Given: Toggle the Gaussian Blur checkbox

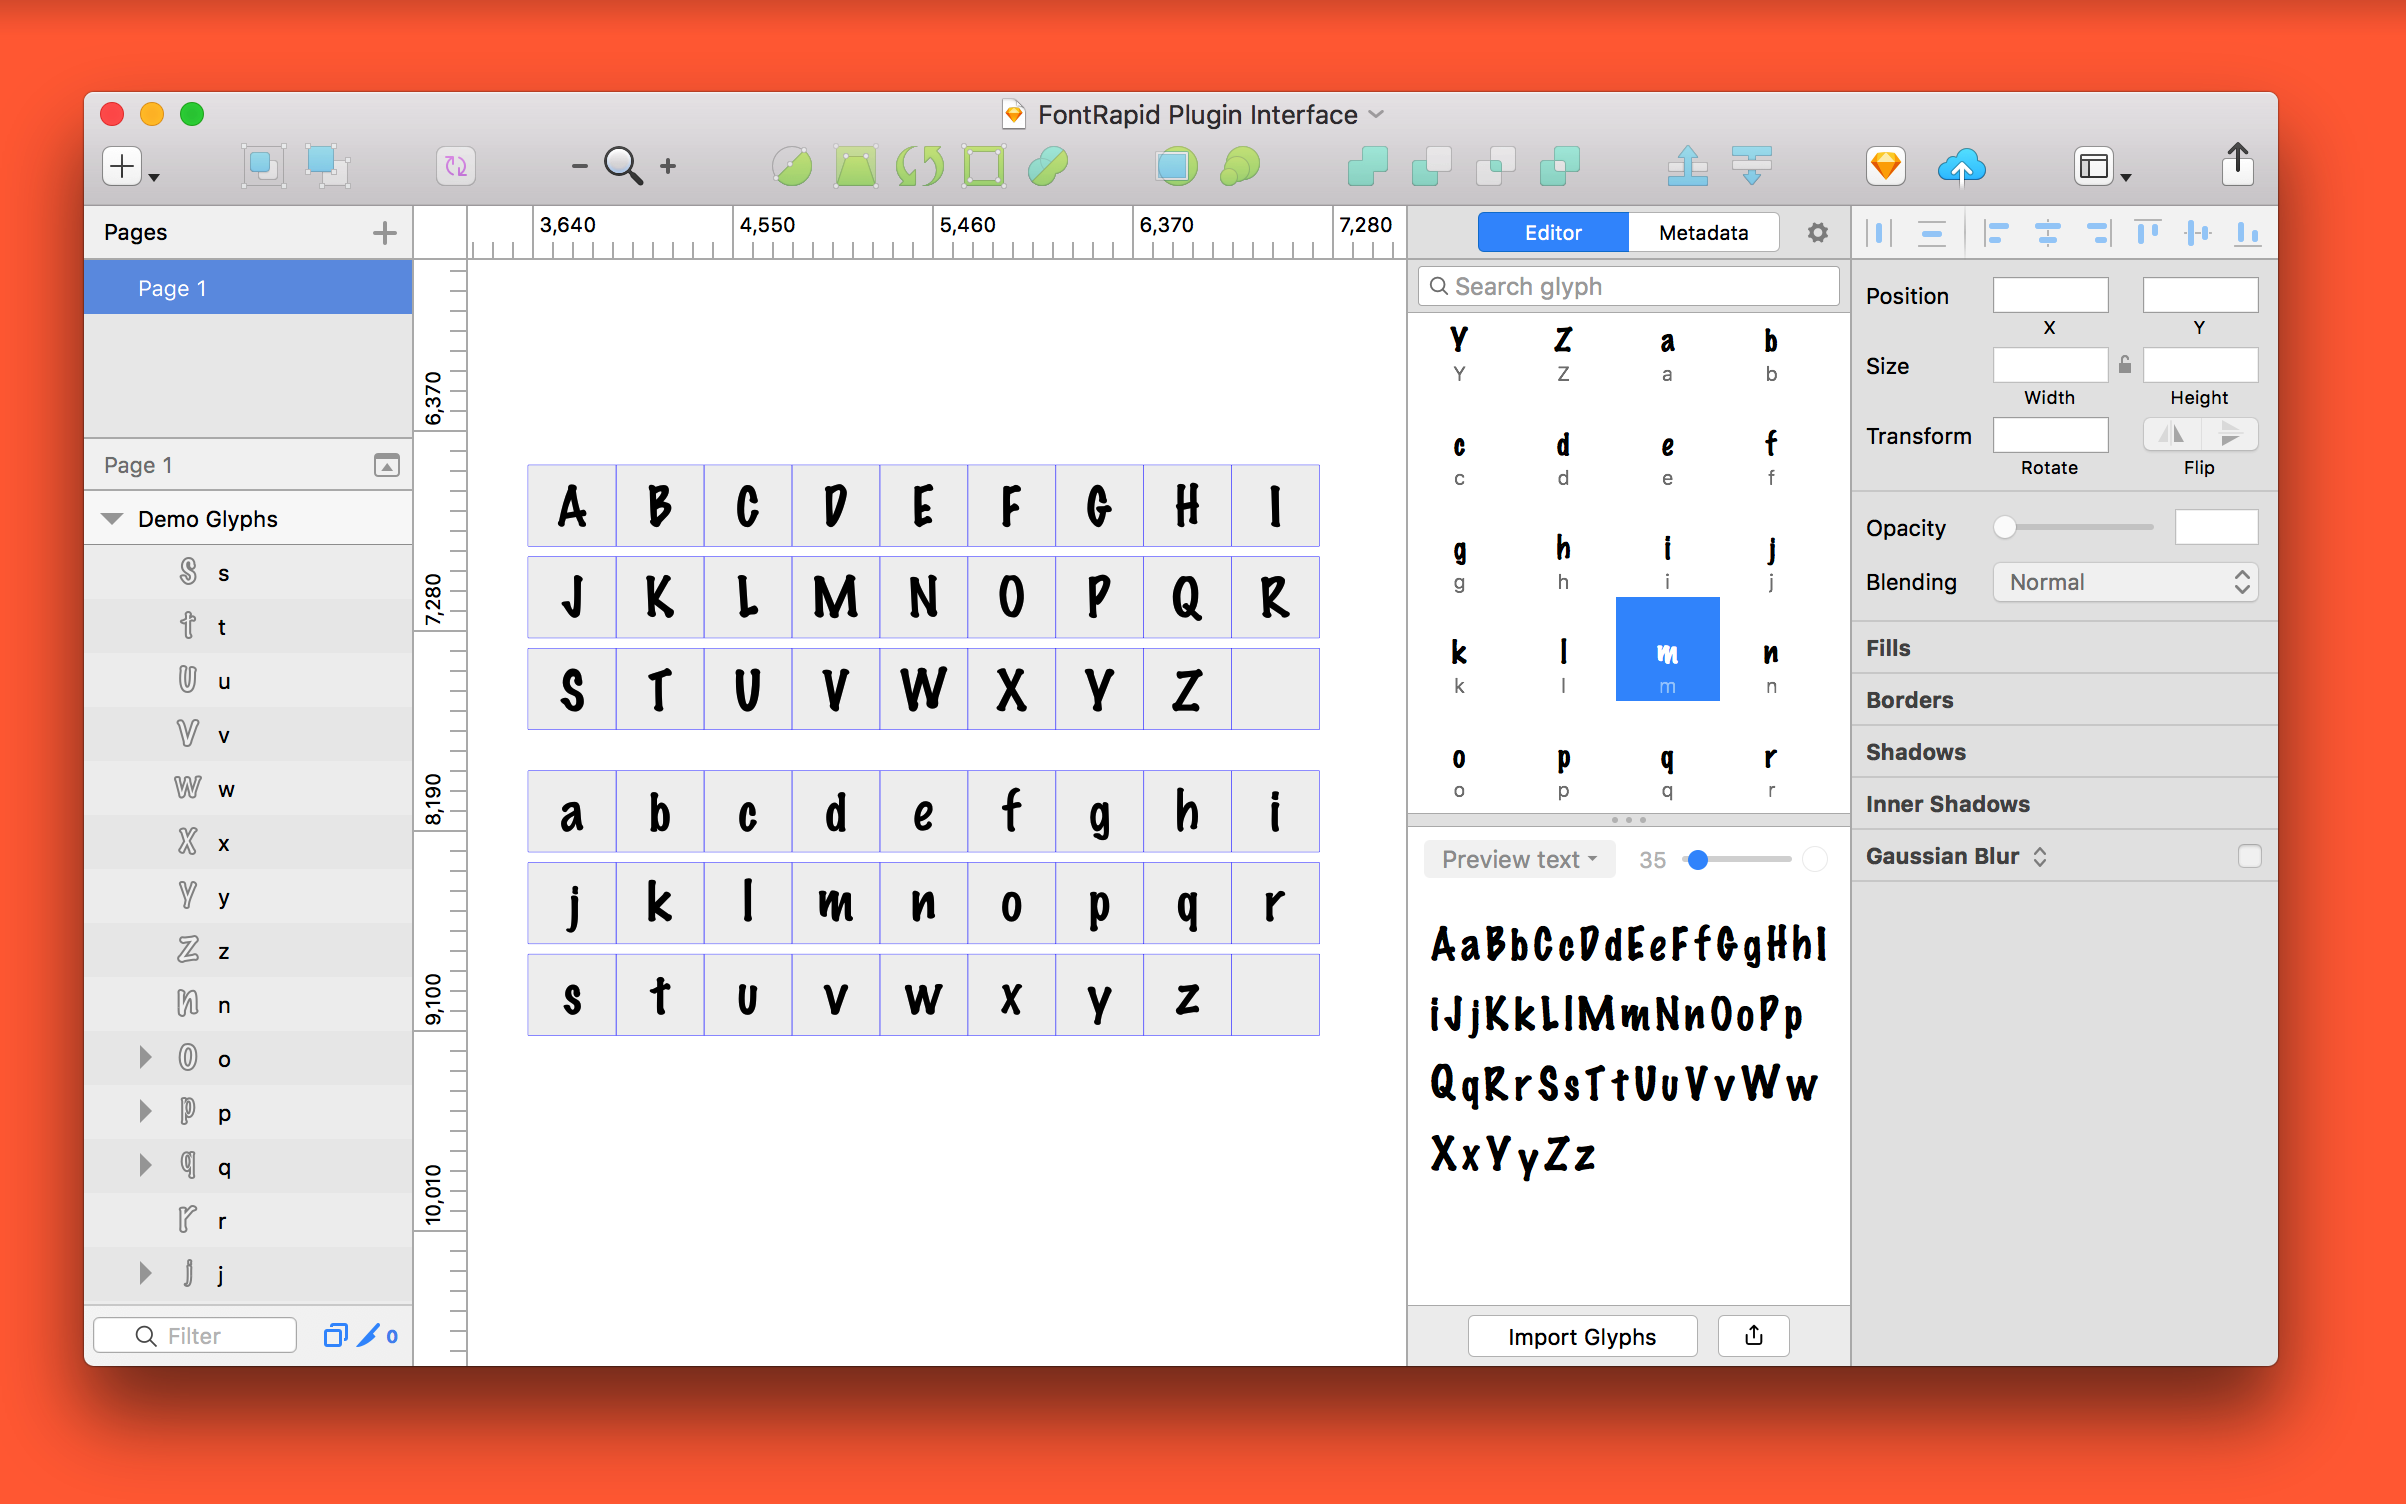Looking at the screenshot, I should point(2249,856).
